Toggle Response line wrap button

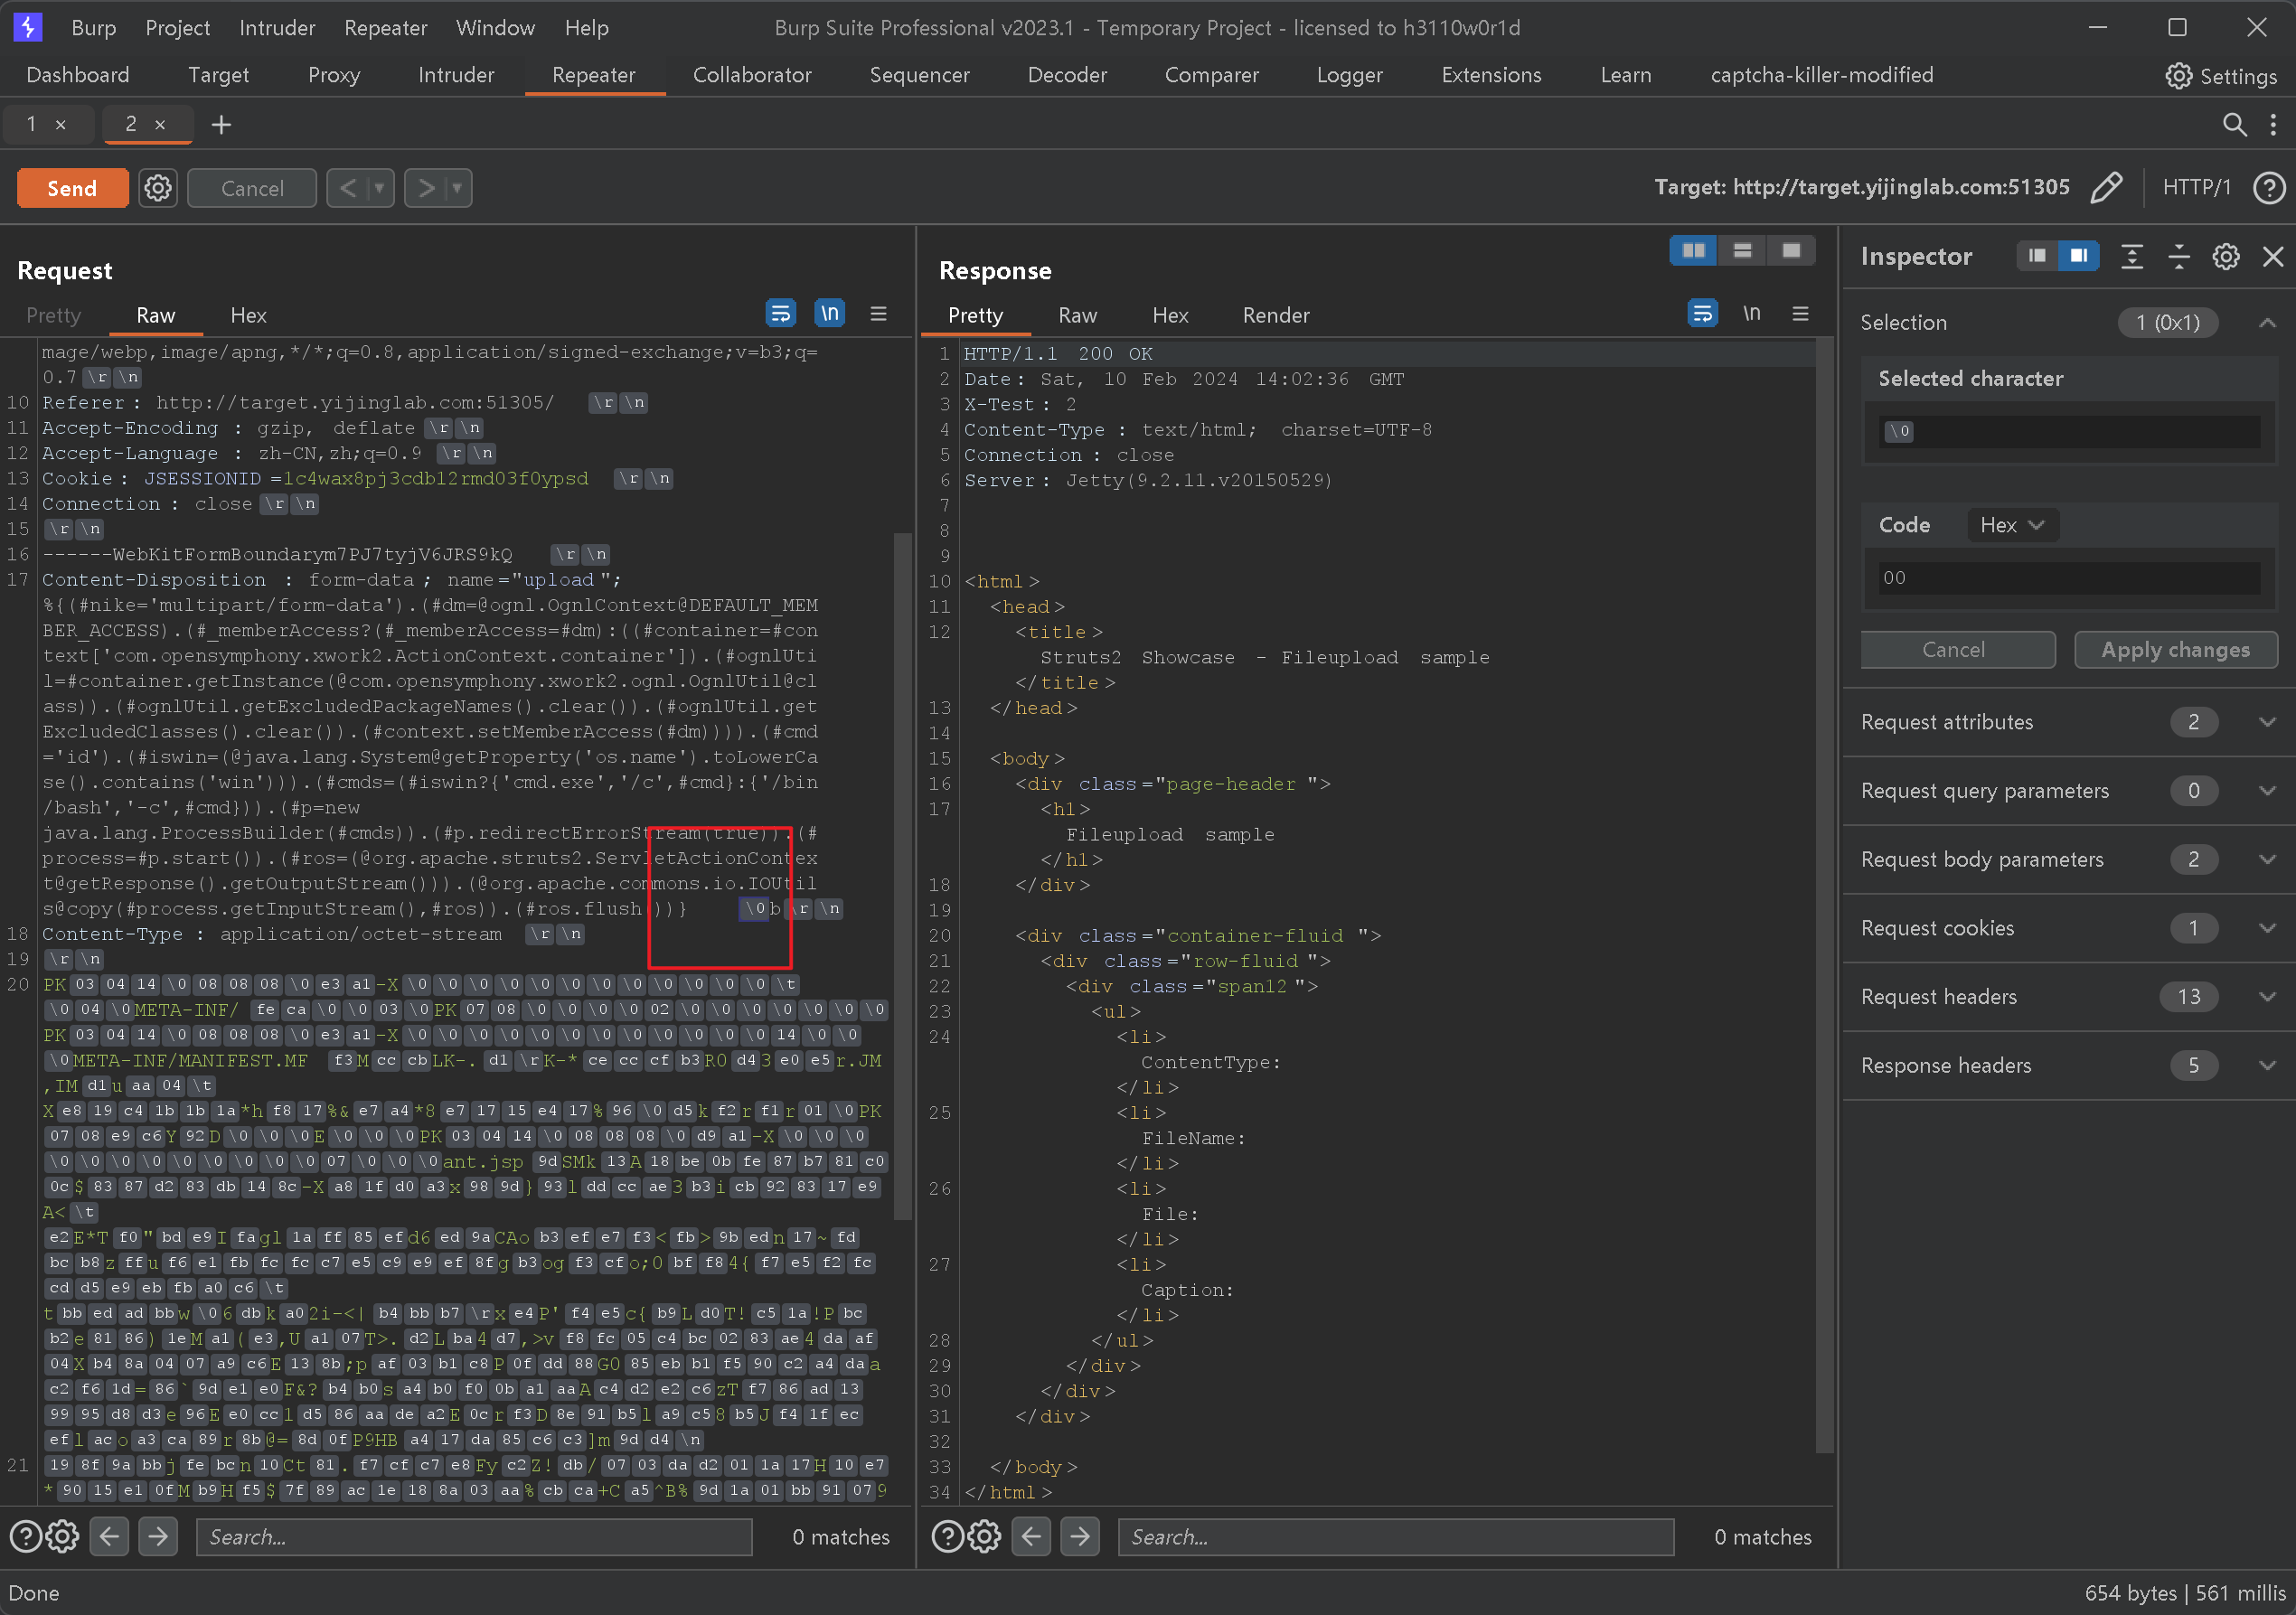point(1702,314)
